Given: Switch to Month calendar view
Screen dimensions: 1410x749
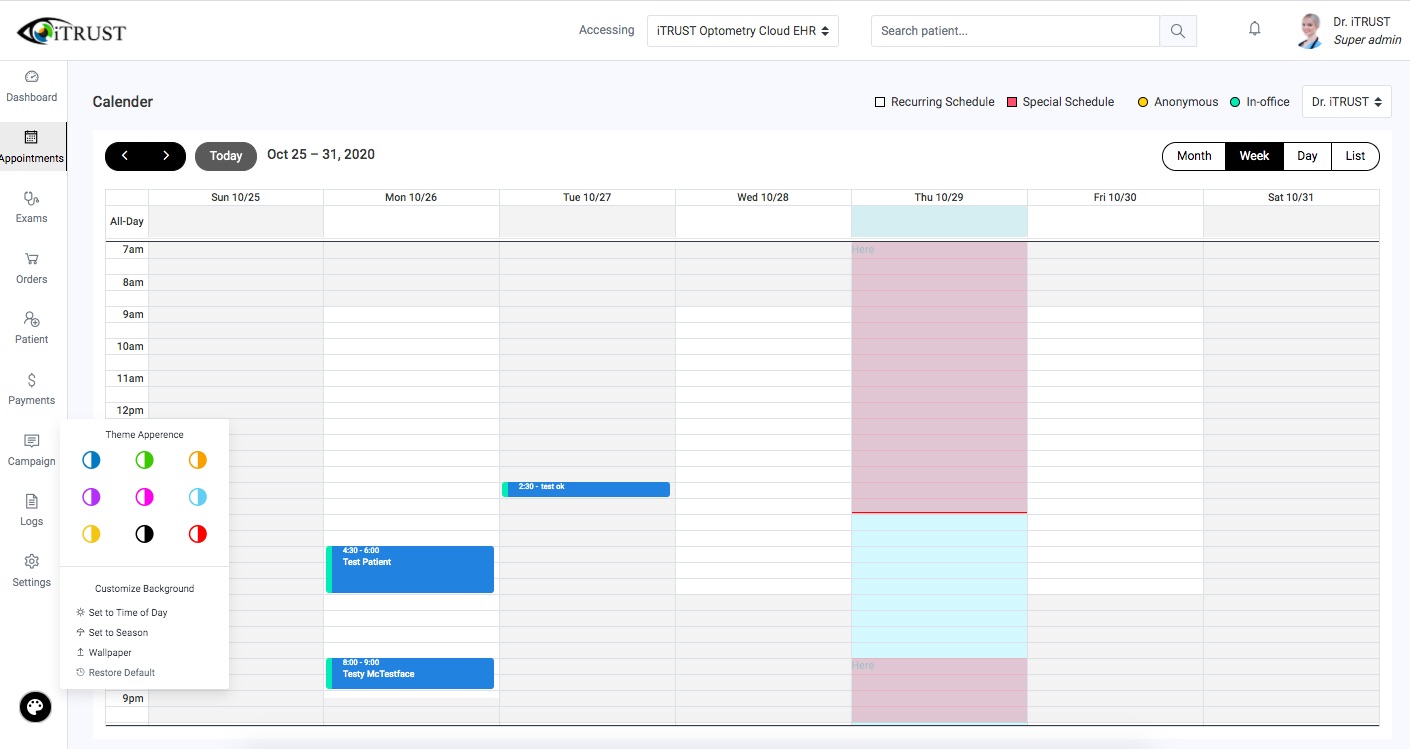Looking at the screenshot, I should tap(1194, 156).
